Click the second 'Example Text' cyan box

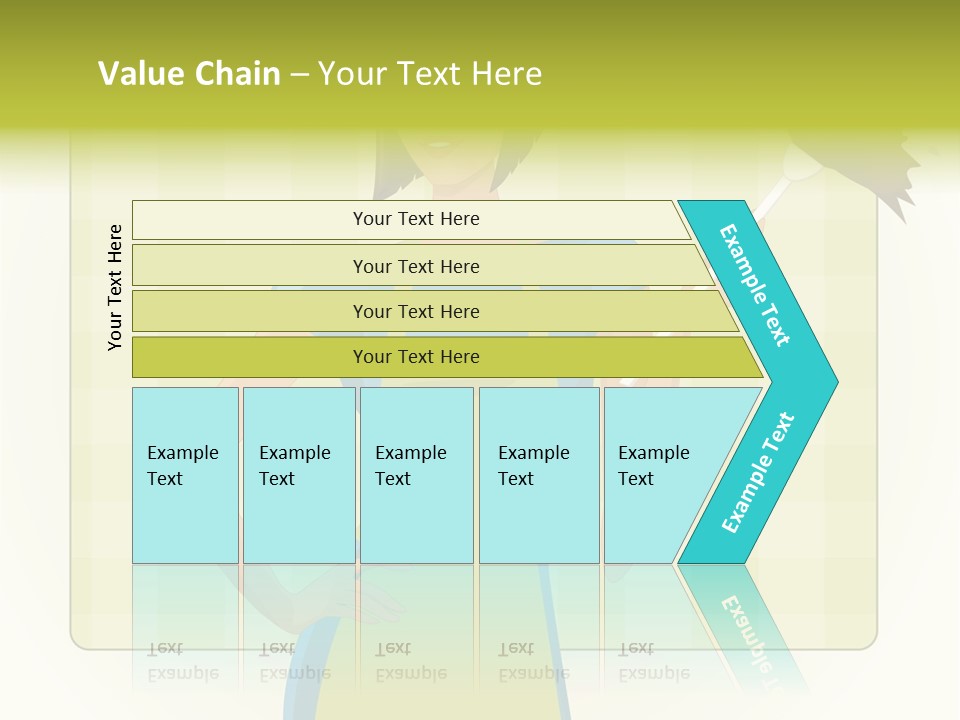(x=299, y=475)
